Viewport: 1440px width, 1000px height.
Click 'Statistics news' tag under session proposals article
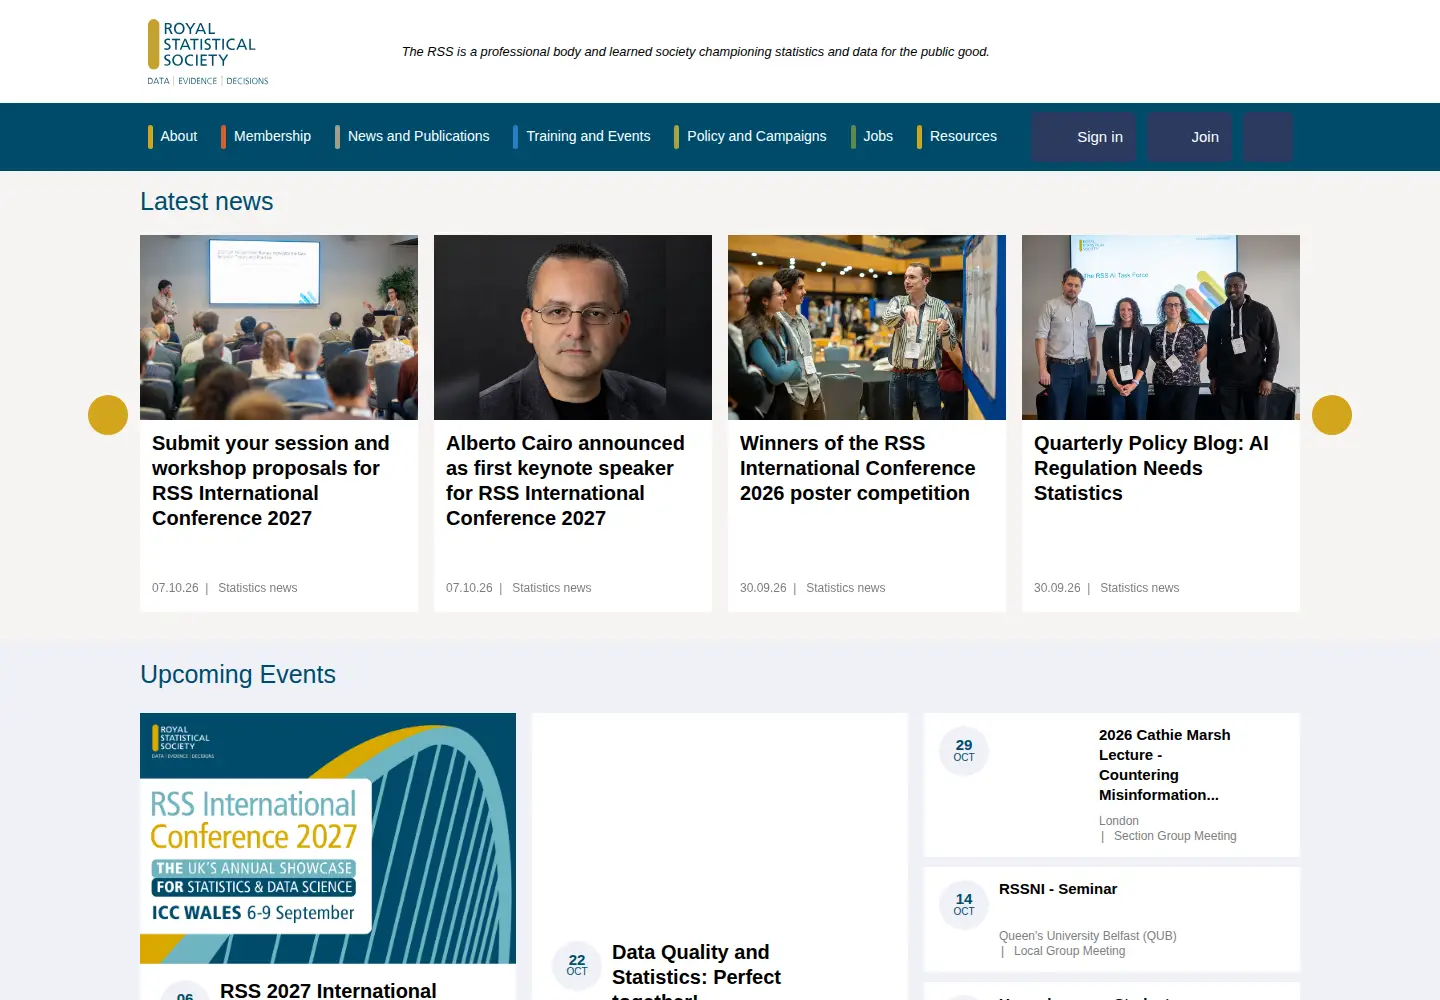(x=257, y=588)
